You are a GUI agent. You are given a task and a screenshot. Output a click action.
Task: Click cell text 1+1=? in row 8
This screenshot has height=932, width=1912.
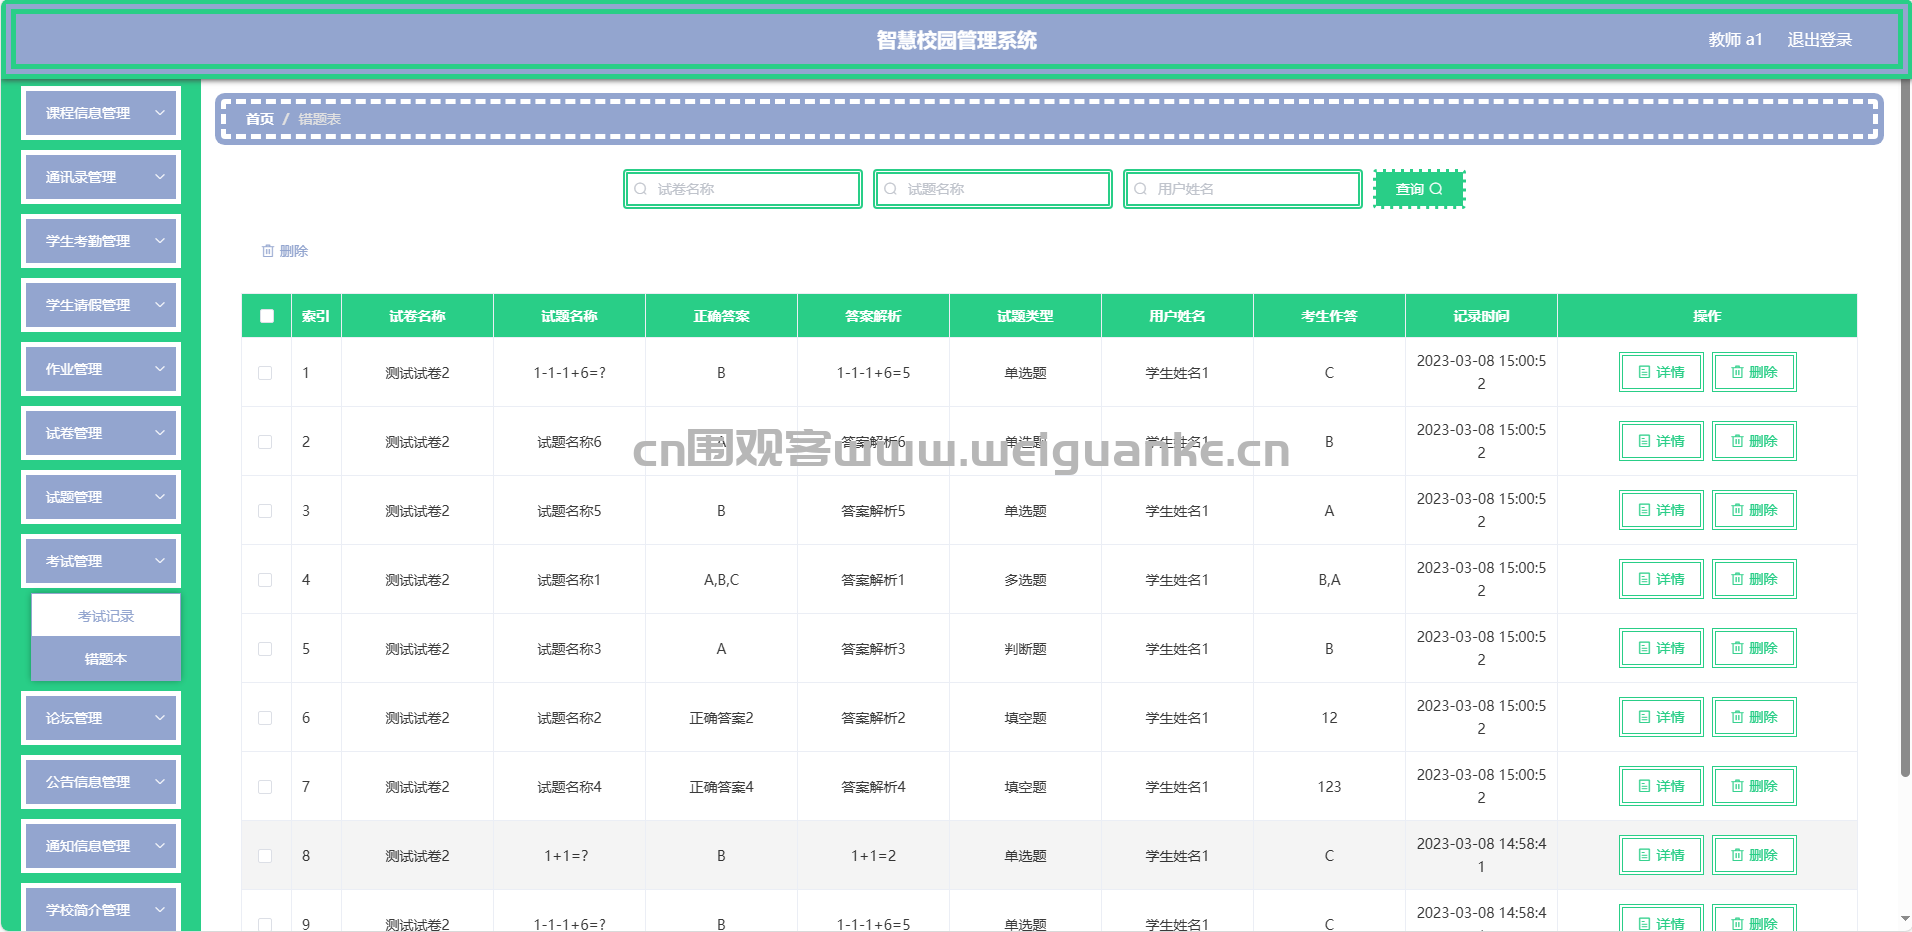(x=566, y=856)
